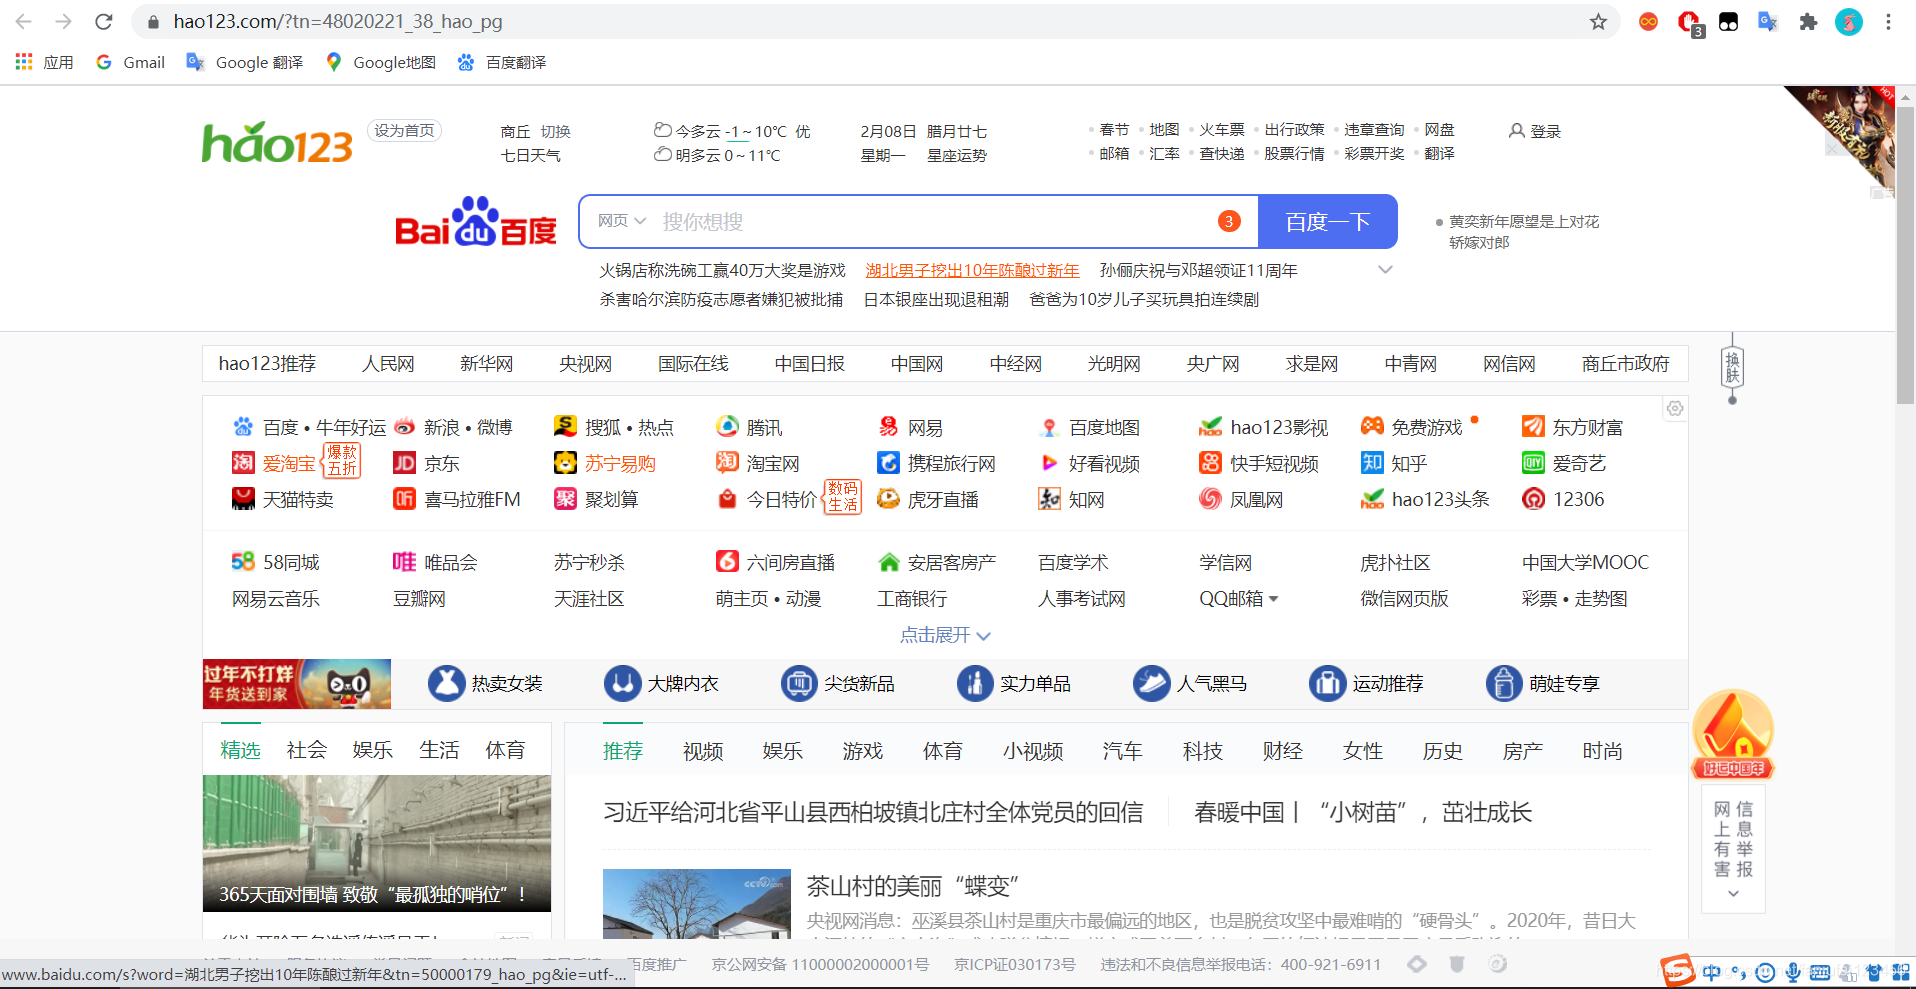Bookmark this page with star icon
Viewport: 1916px width, 989px height.
pos(1598,21)
